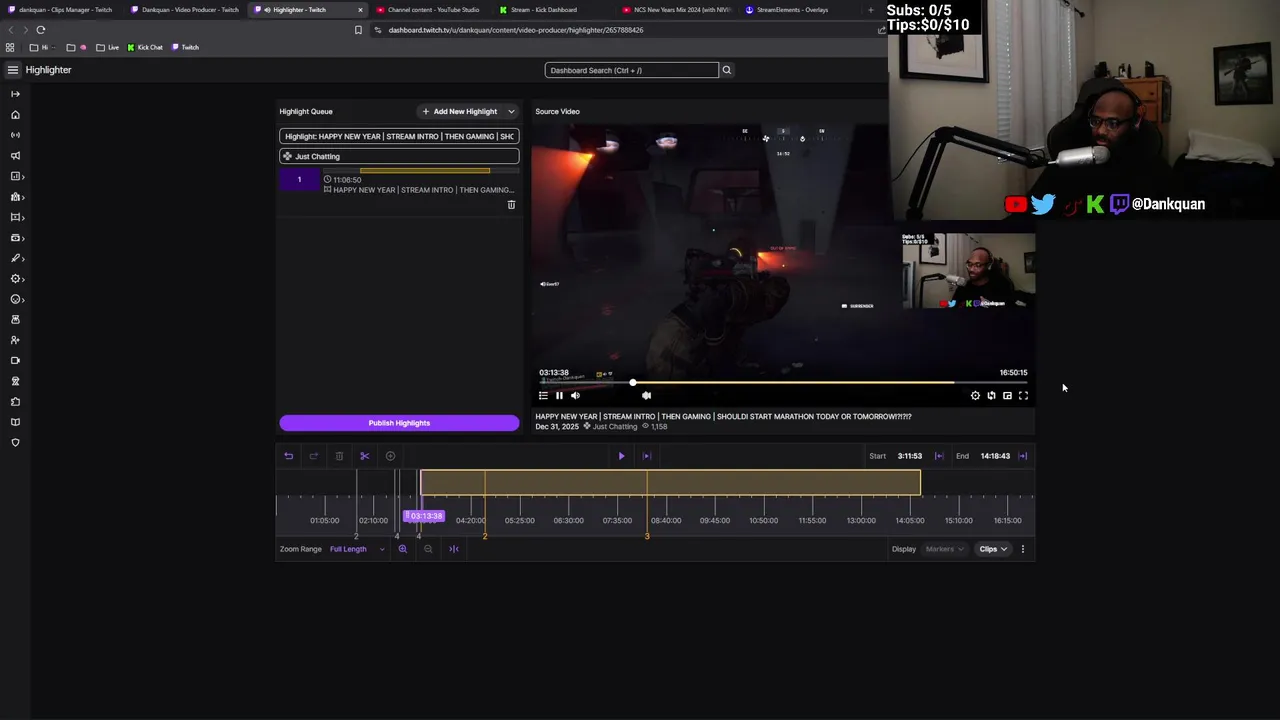Image resolution: width=1280 pixels, height=720 pixels.
Task: Open the Stream Manager broadcast icon
Action: 15,135
